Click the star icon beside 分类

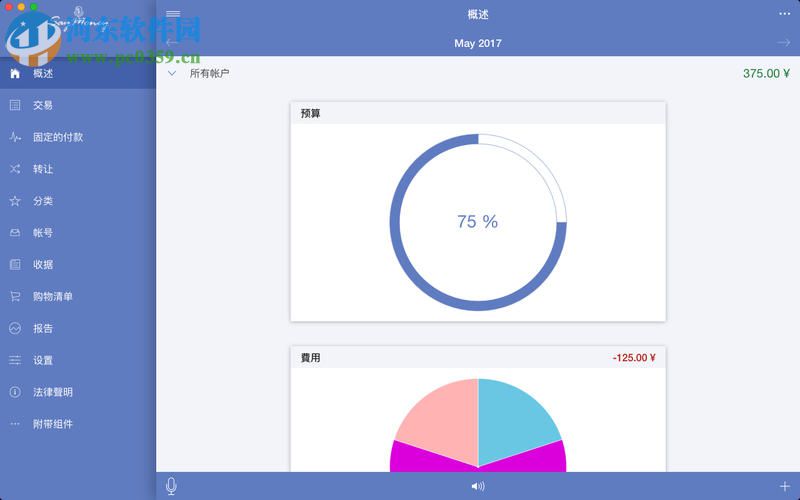tap(15, 201)
